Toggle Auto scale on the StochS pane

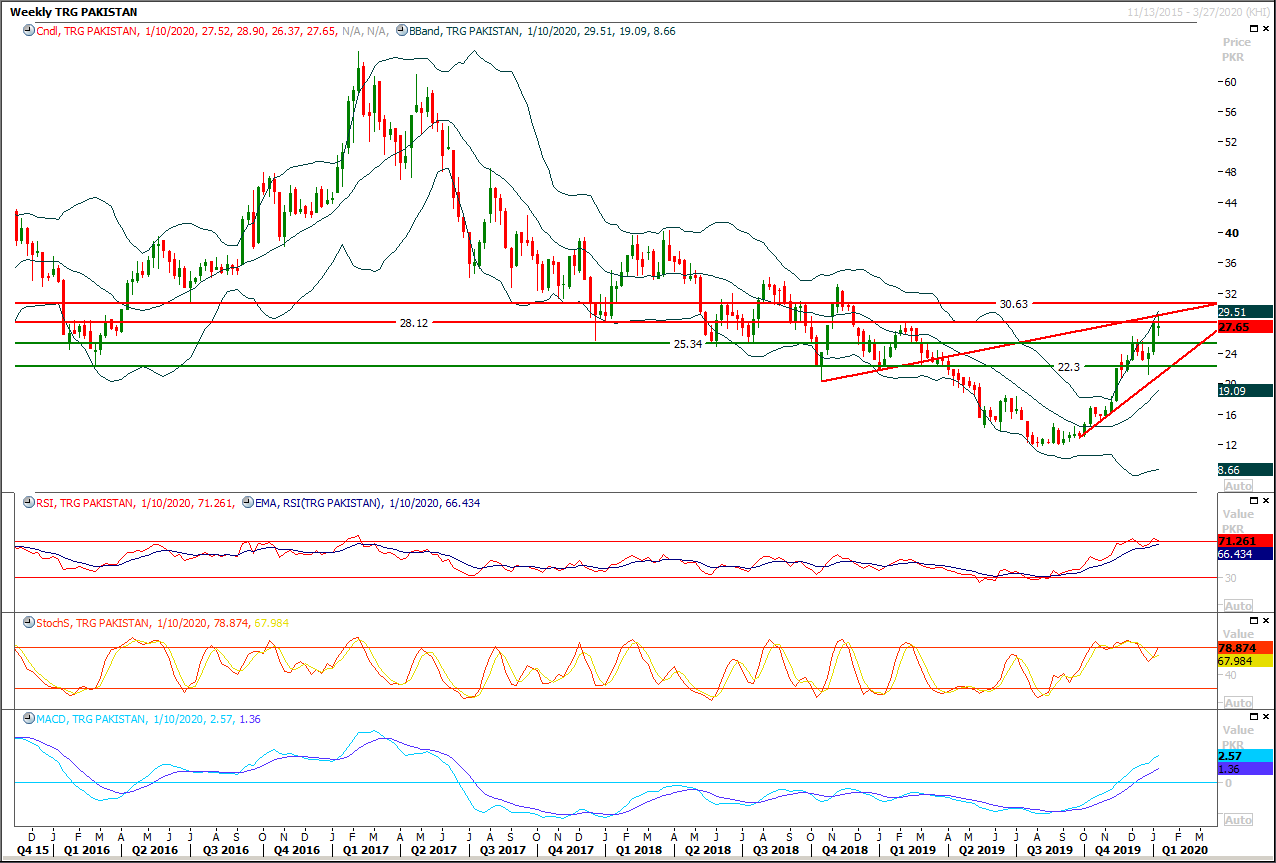[1238, 703]
